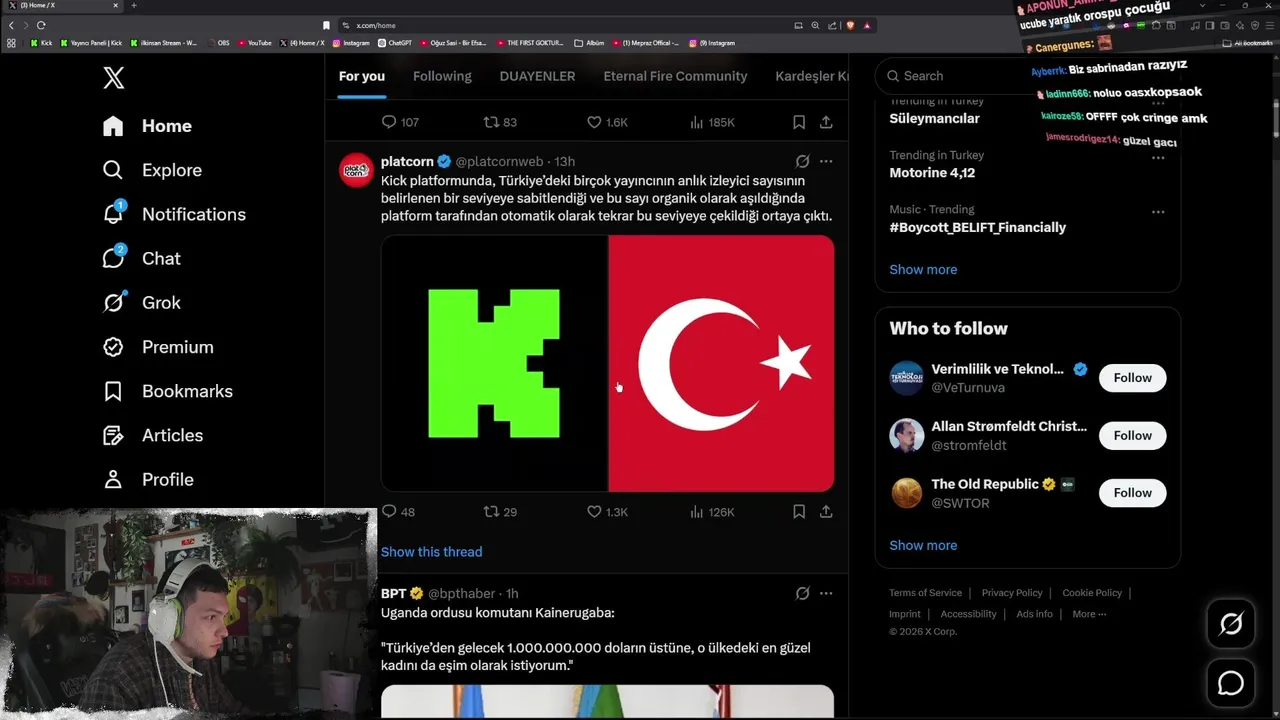Click Show this thread link

[x=431, y=552]
